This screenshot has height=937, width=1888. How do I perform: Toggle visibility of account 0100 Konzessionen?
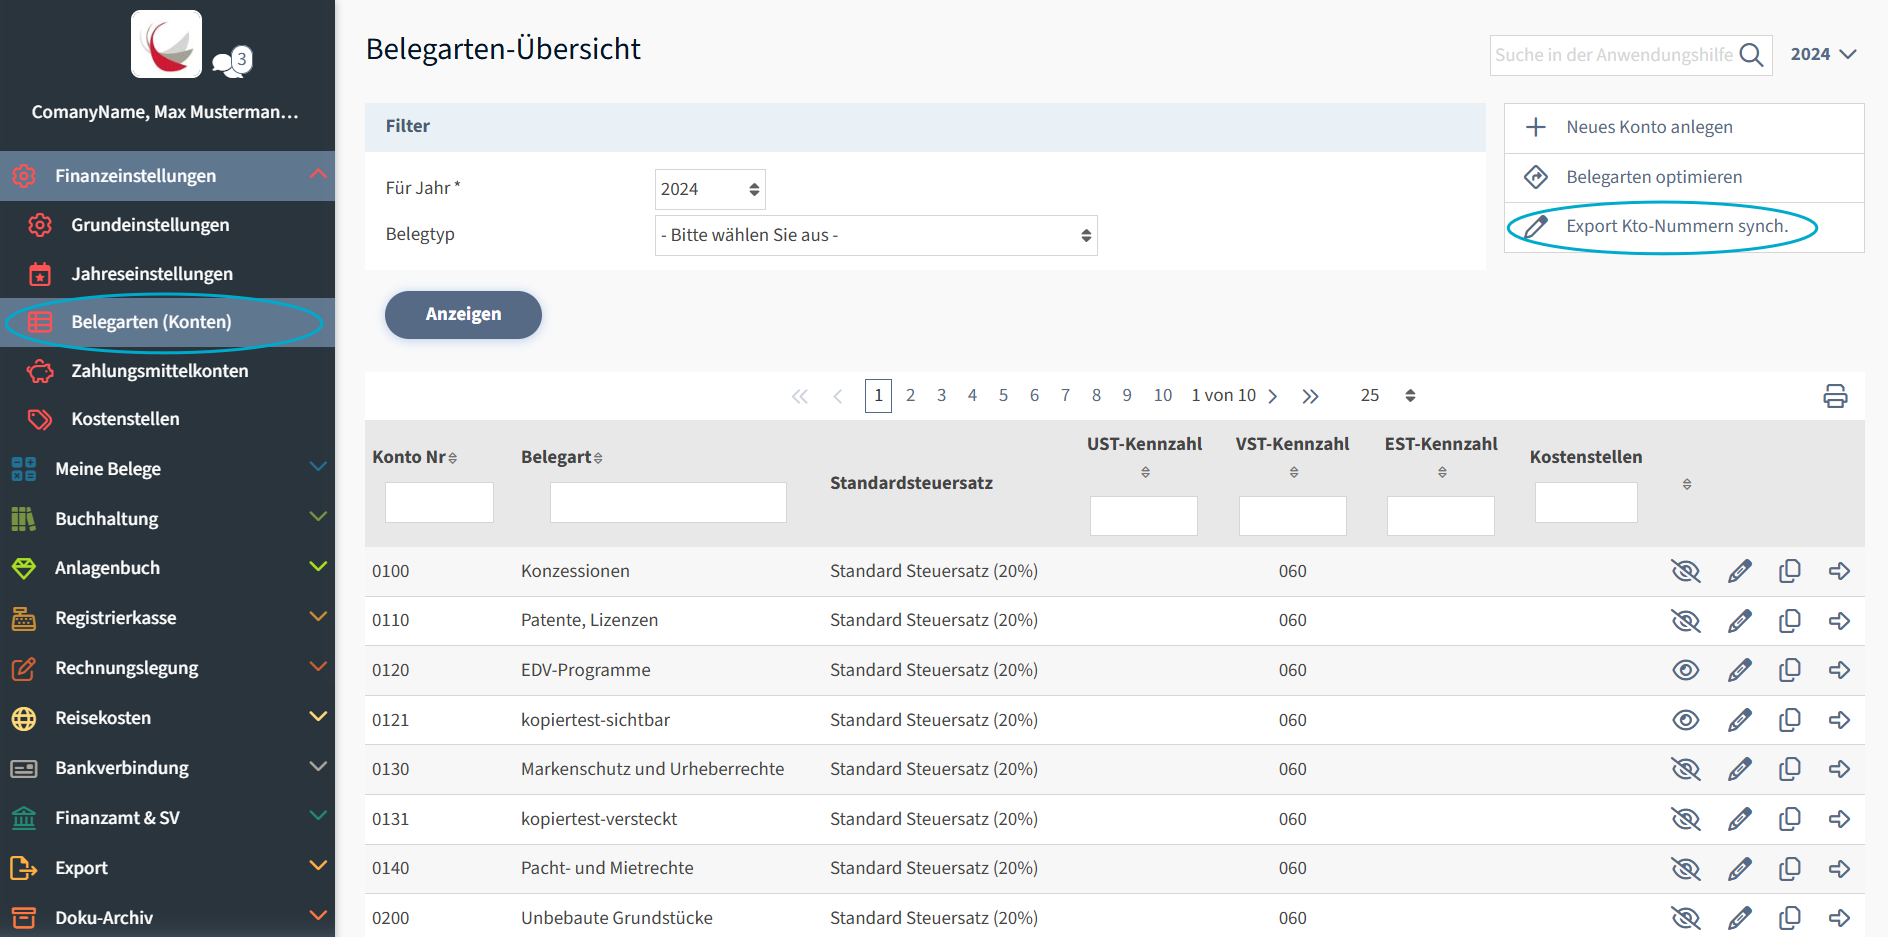click(x=1685, y=571)
